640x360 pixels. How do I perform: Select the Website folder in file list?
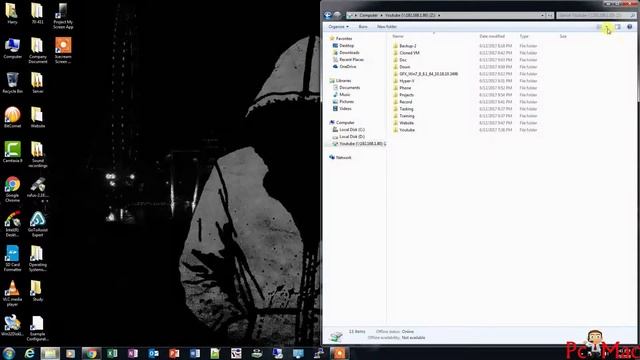[x=465, y=123]
